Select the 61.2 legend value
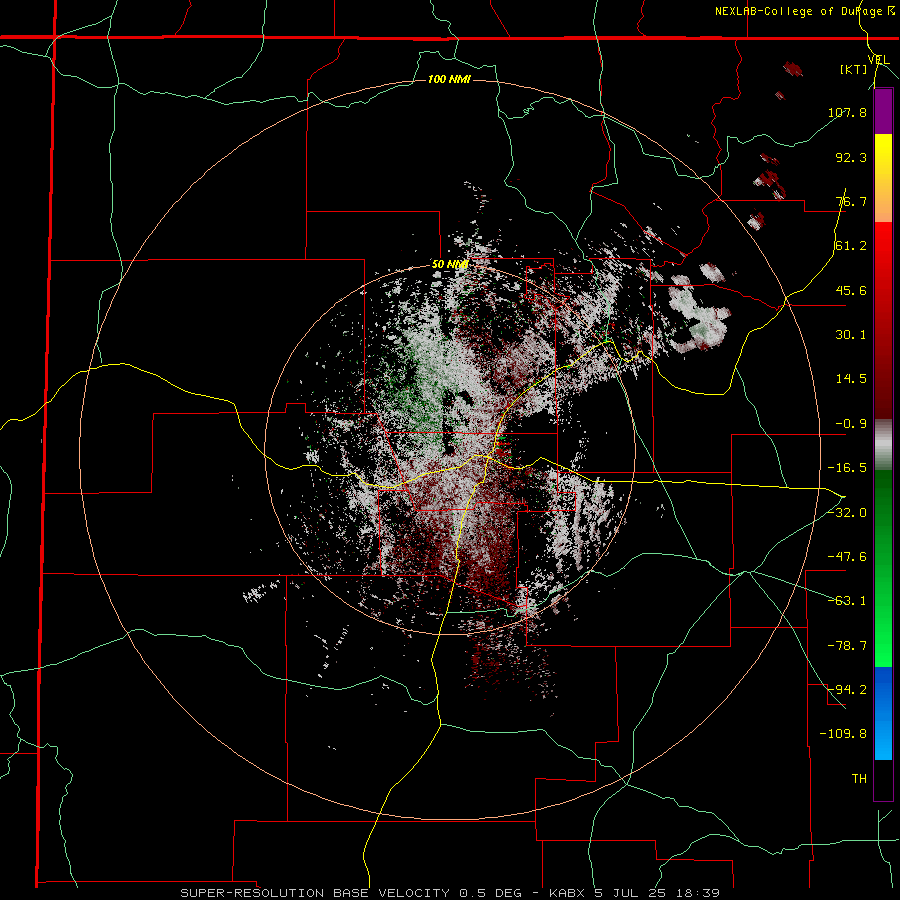This screenshot has height=900, width=900. [851, 246]
